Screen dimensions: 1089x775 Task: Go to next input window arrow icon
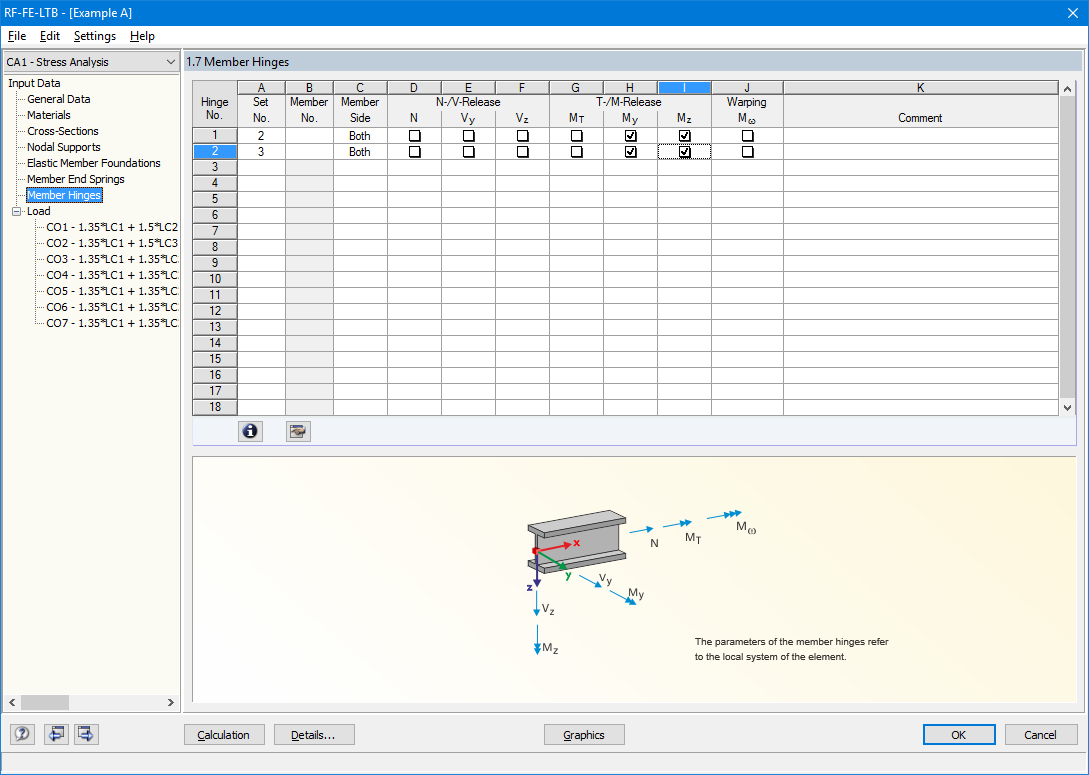coord(87,734)
